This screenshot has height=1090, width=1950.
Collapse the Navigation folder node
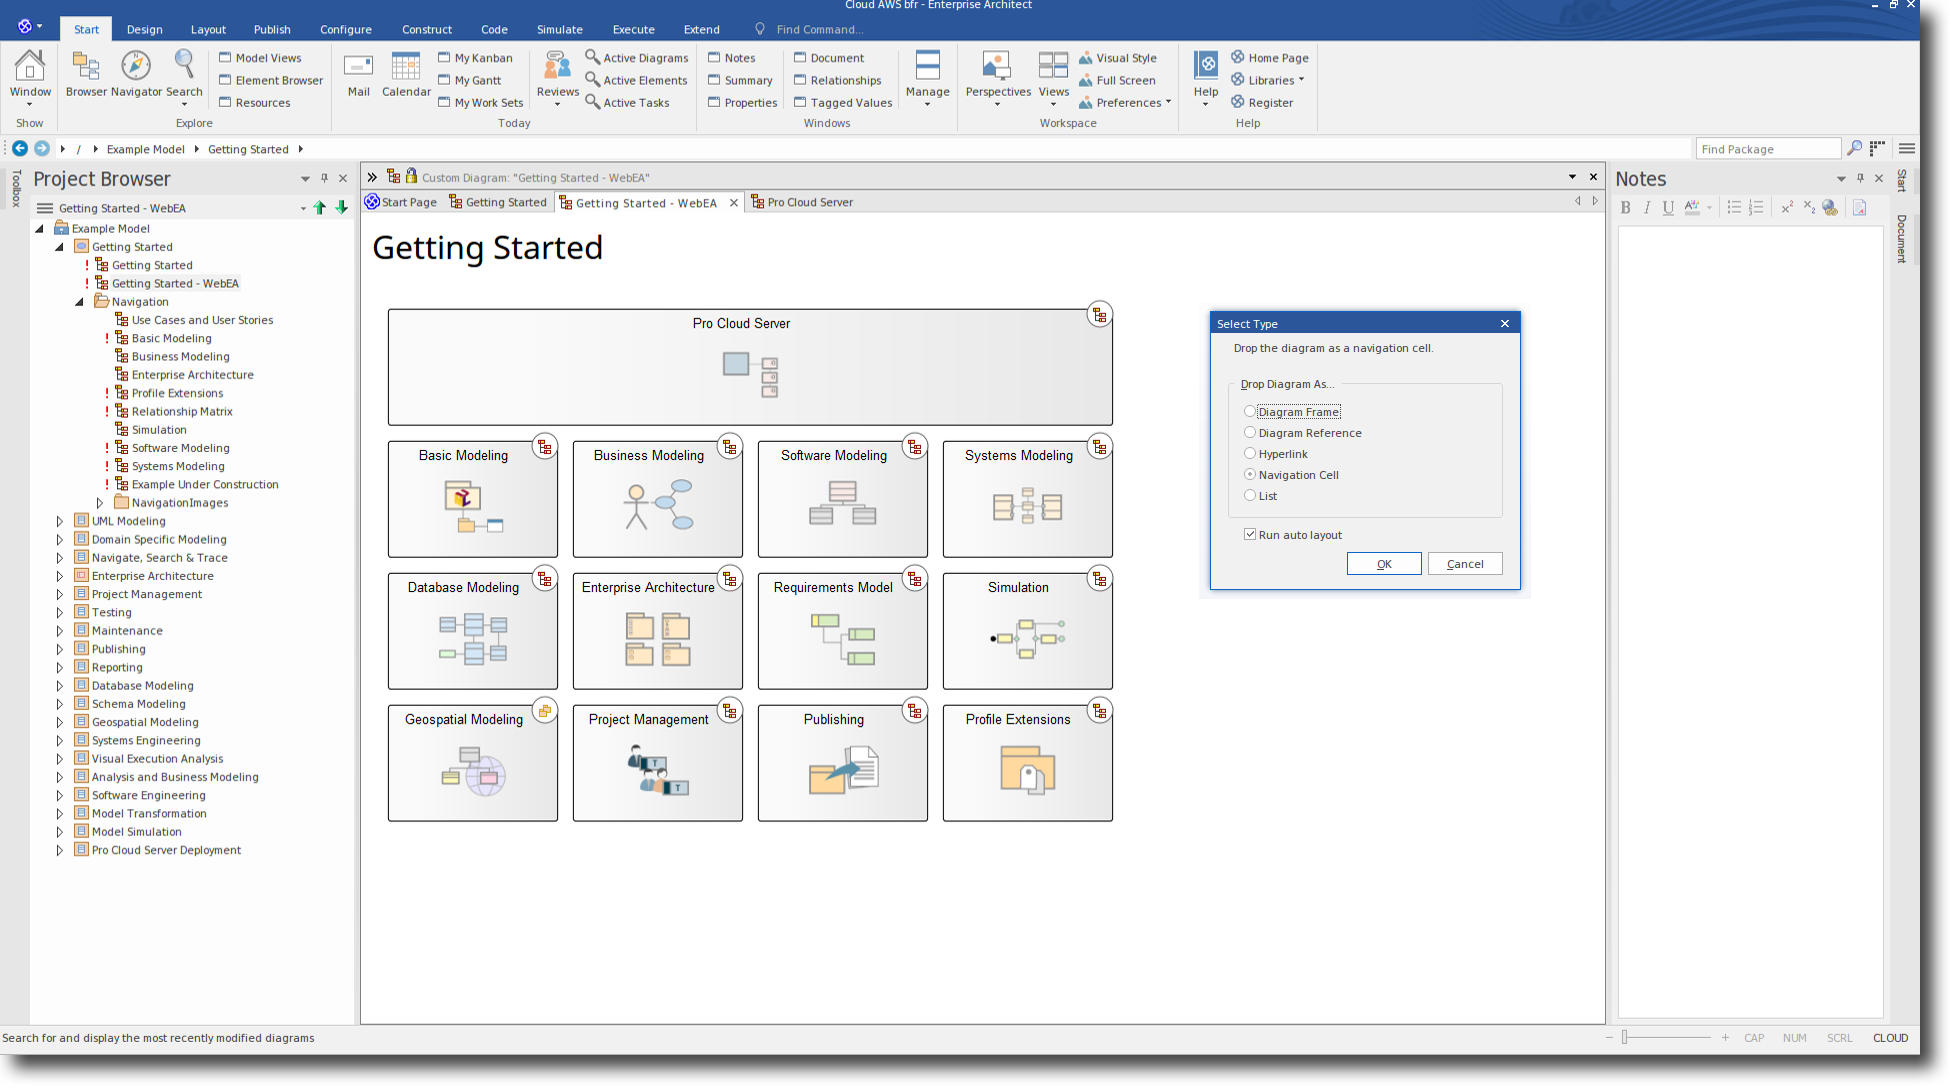(x=79, y=302)
